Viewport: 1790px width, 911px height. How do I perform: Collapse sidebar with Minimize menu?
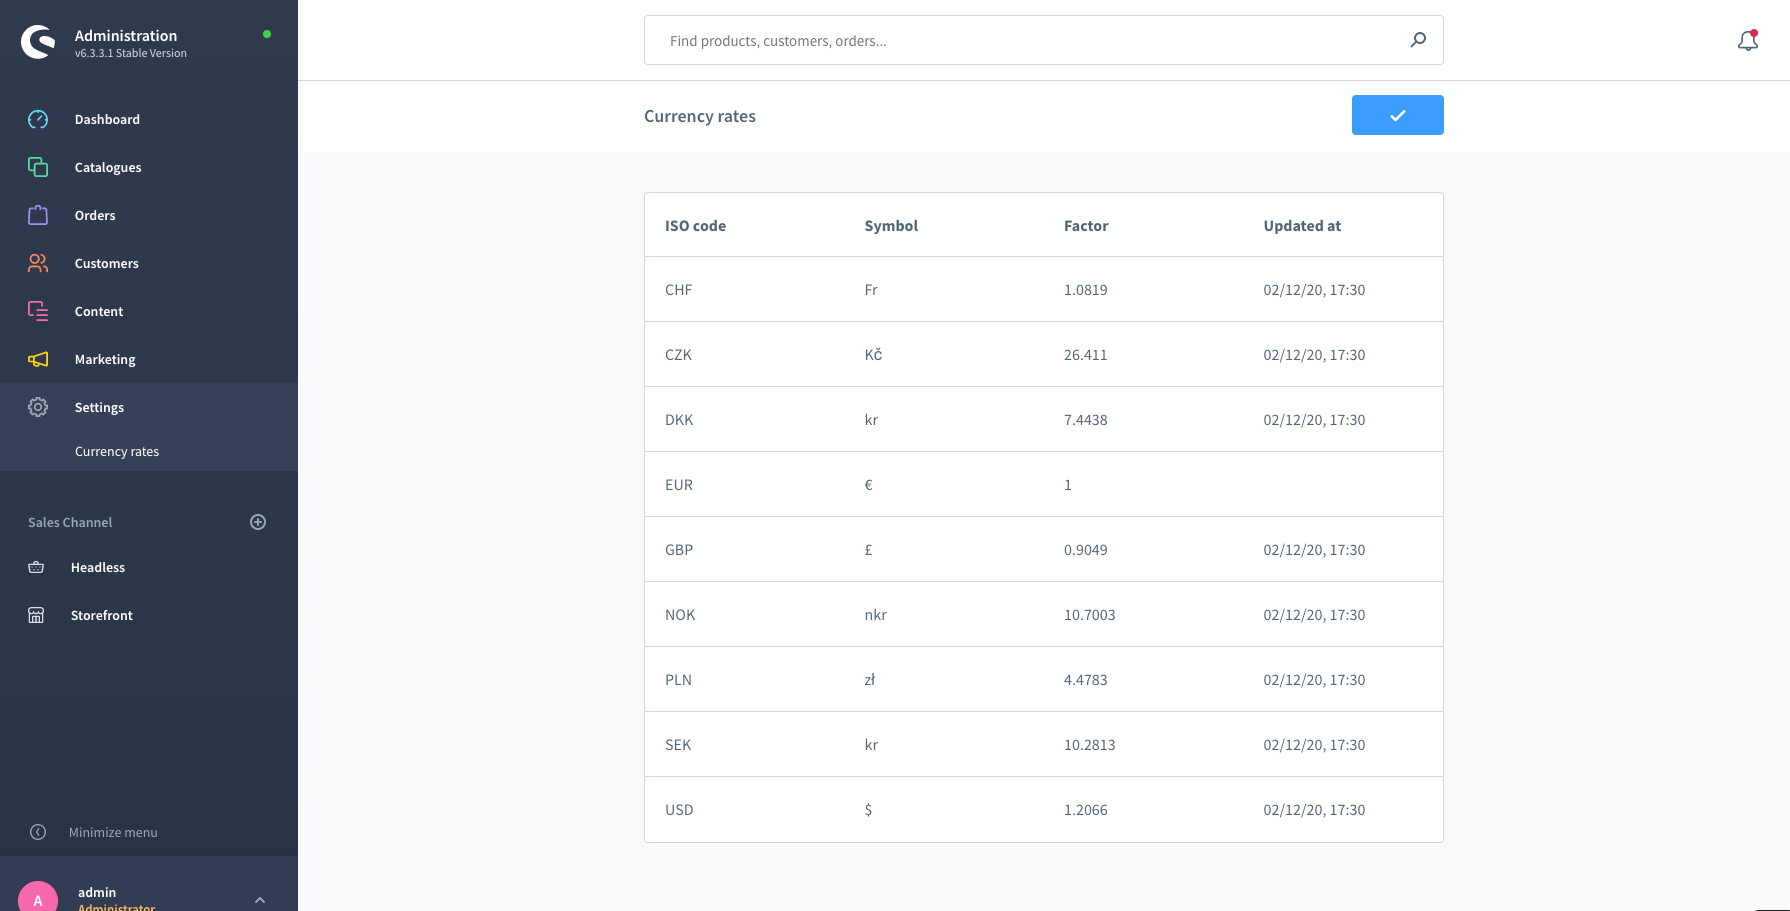pyautogui.click(x=112, y=832)
